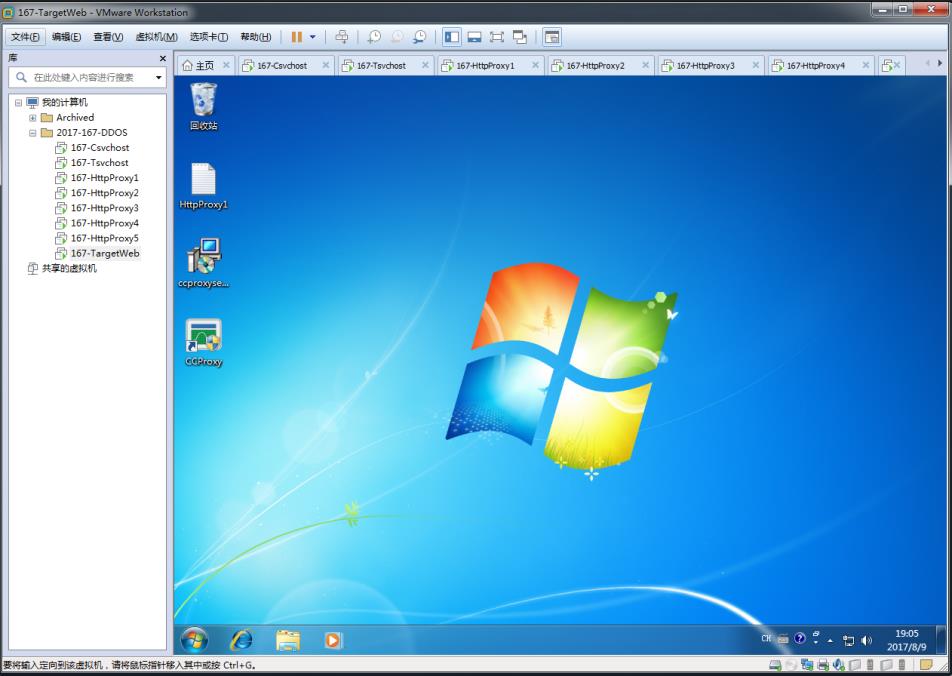952x676 pixels.
Task: Click the Send Ctrl+Alt+Del toolbar icon
Action: [342, 37]
